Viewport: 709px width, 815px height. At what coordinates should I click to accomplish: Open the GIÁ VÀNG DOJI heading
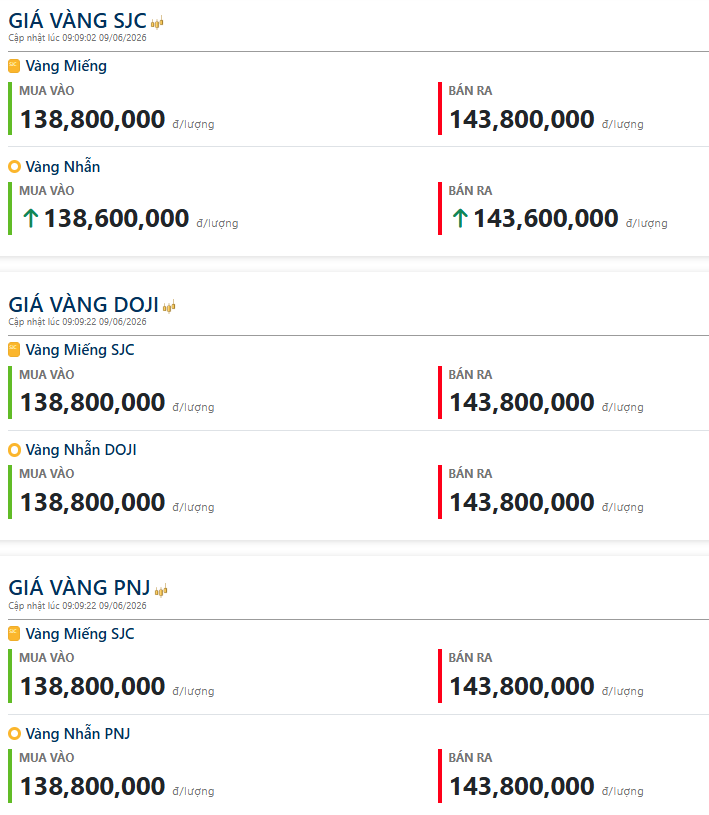click(84, 305)
